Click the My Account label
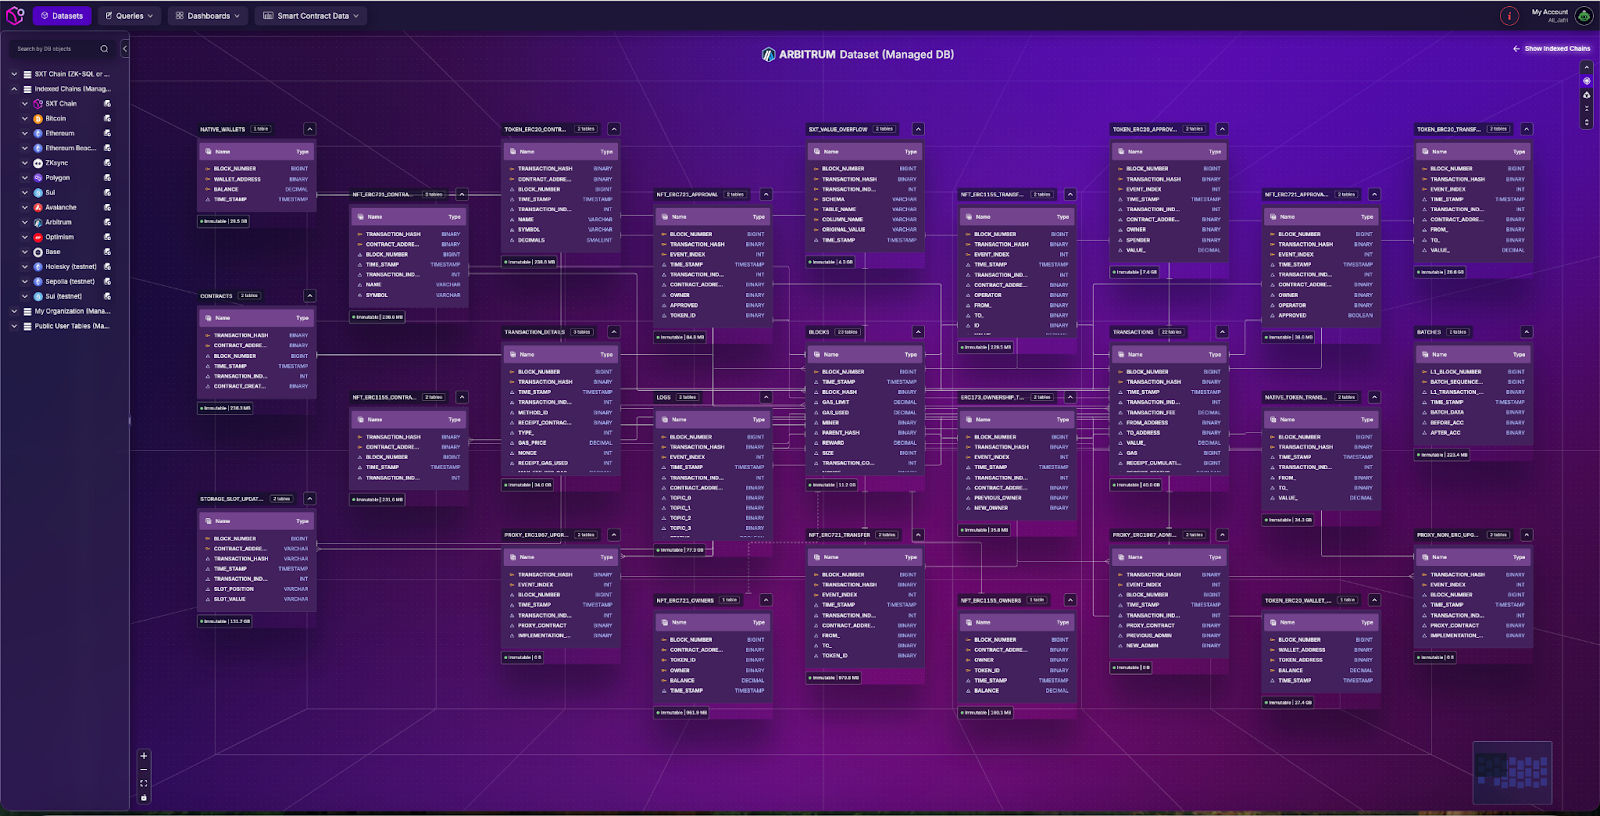 coord(1550,12)
